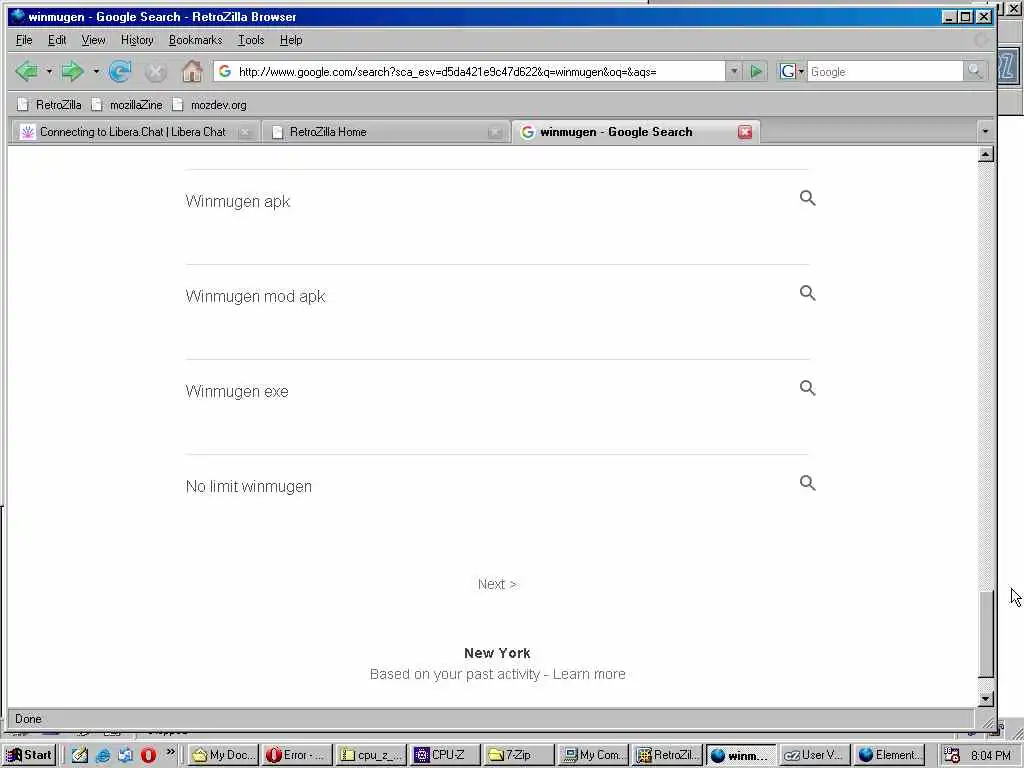Click the Stop loading icon
Image resolution: width=1024 pixels, height=768 pixels.
[x=155, y=72]
